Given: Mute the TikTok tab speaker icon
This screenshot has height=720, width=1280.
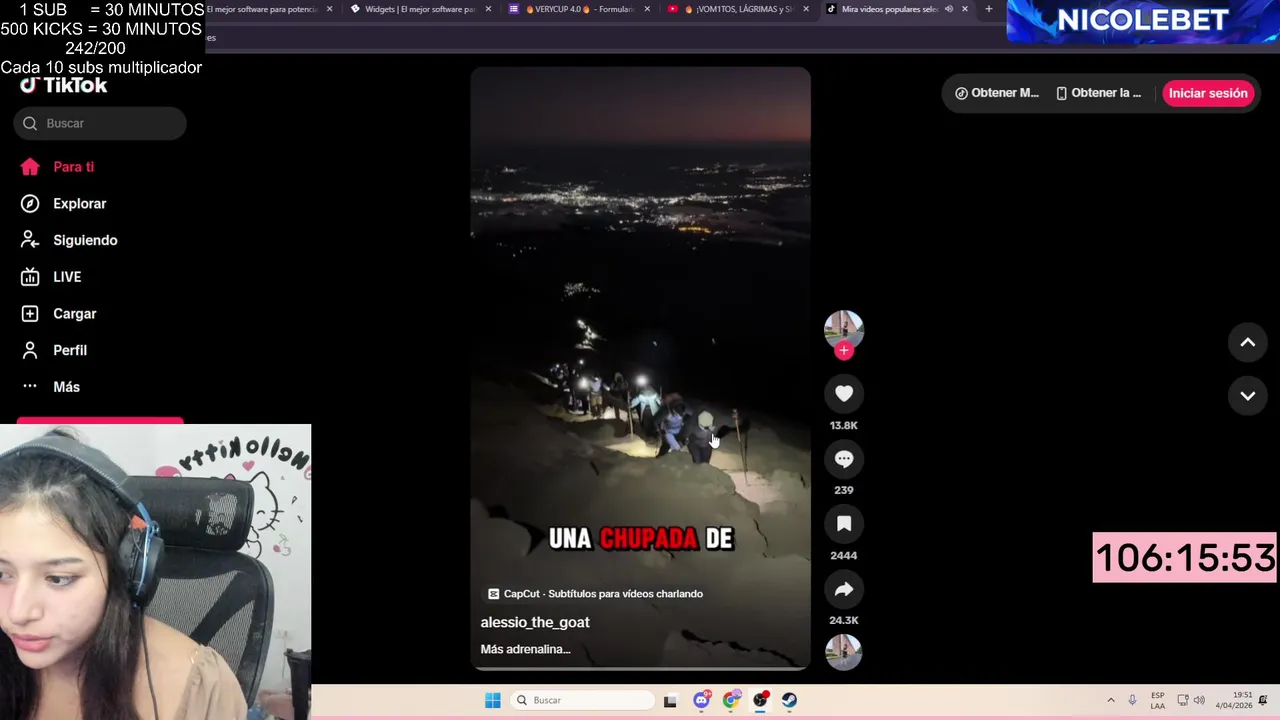Looking at the screenshot, I should tap(948, 9).
